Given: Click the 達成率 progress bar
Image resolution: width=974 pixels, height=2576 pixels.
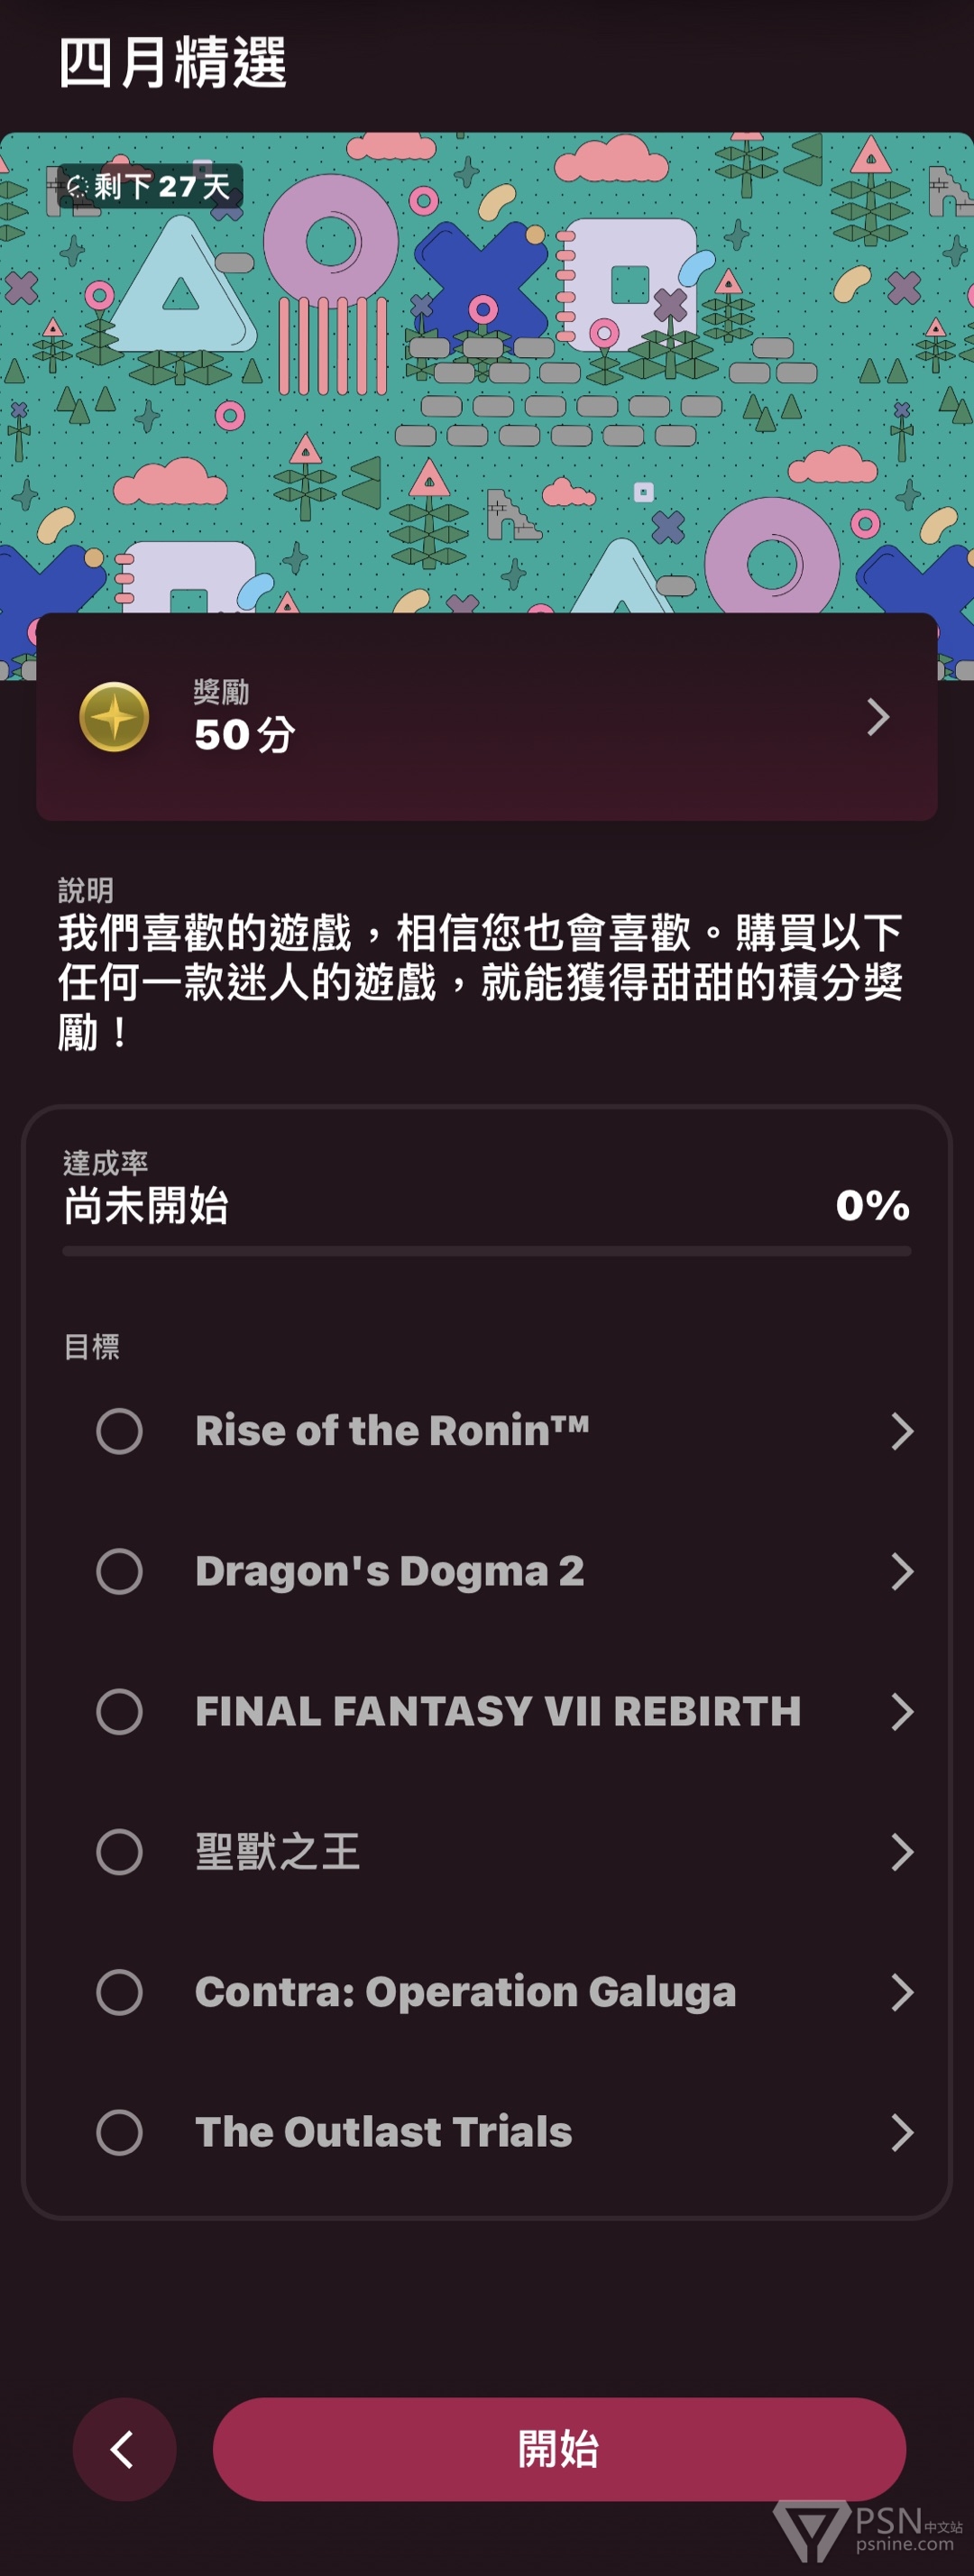Looking at the screenshot, I should (x=487, y=1251).
